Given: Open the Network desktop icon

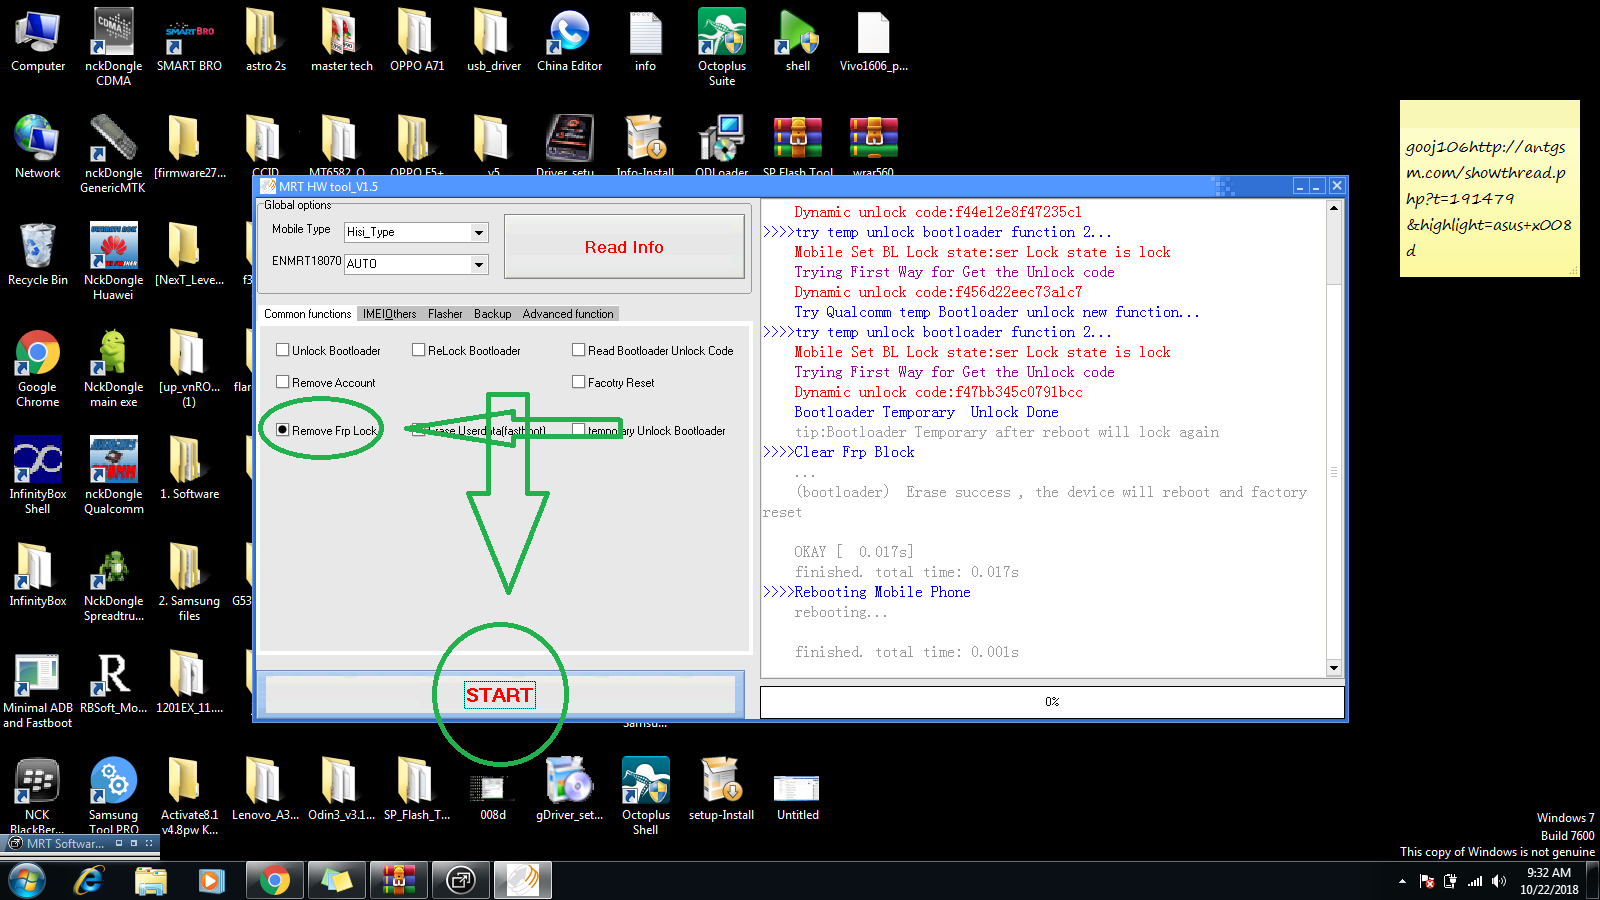Looking at the screenshot, I should pyautogui.click(x=38, y=147).
